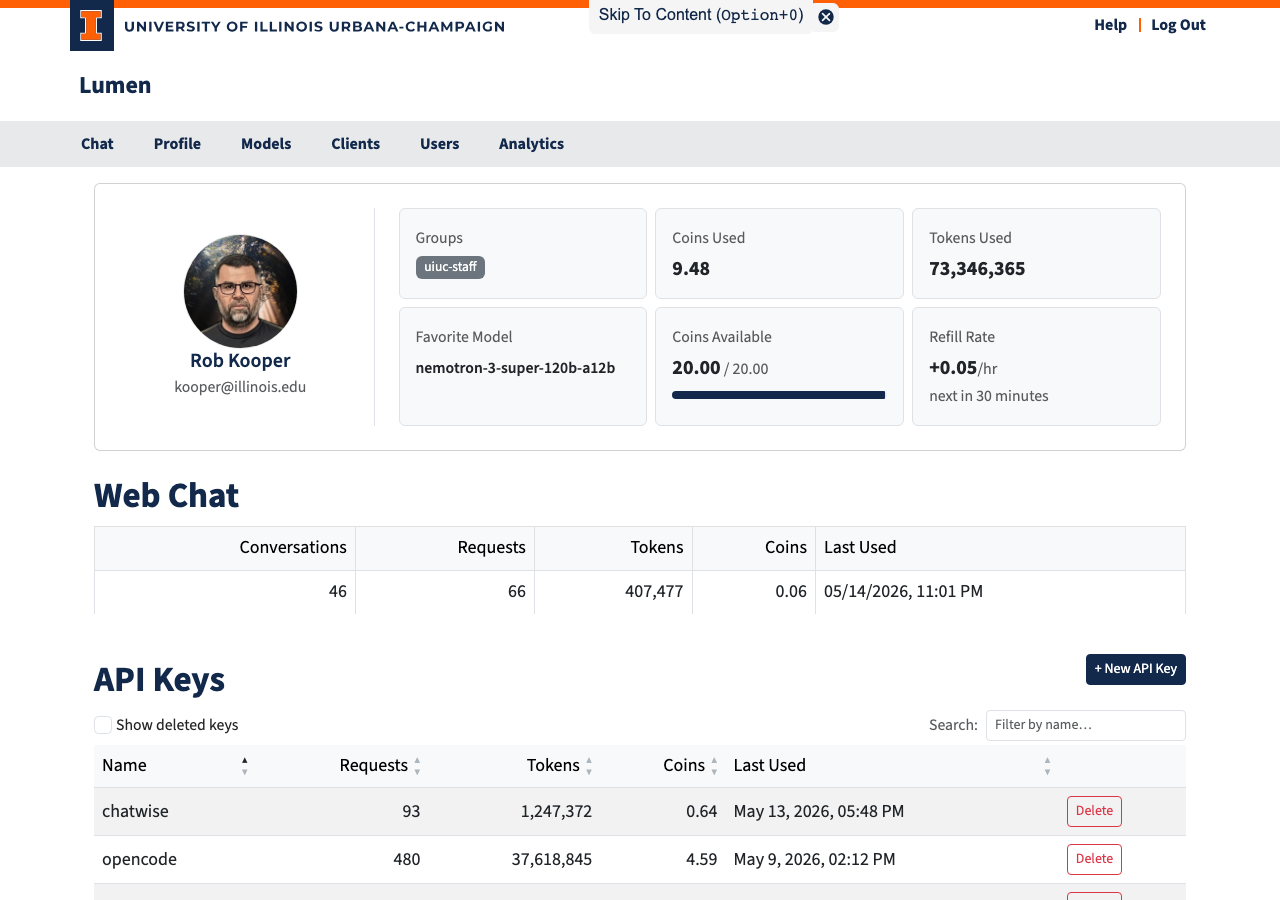The height and width of the screenshot is (900, 1280).
Task: Delete the chatwise API key
Action: [1094, 811]
